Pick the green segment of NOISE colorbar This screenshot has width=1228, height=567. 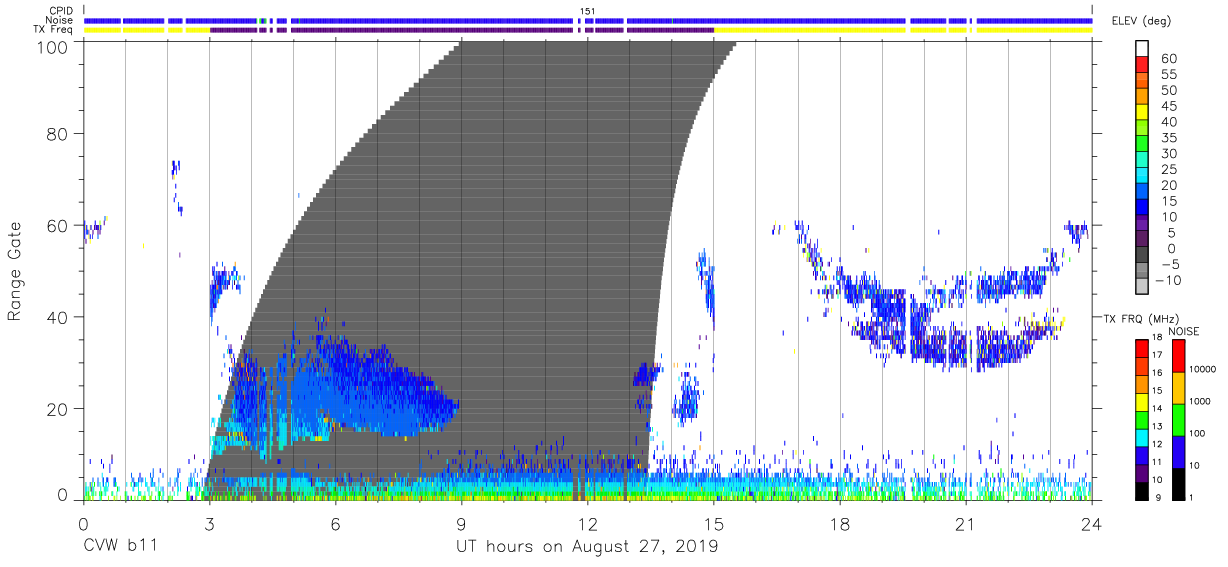[x=1177, y=419]
